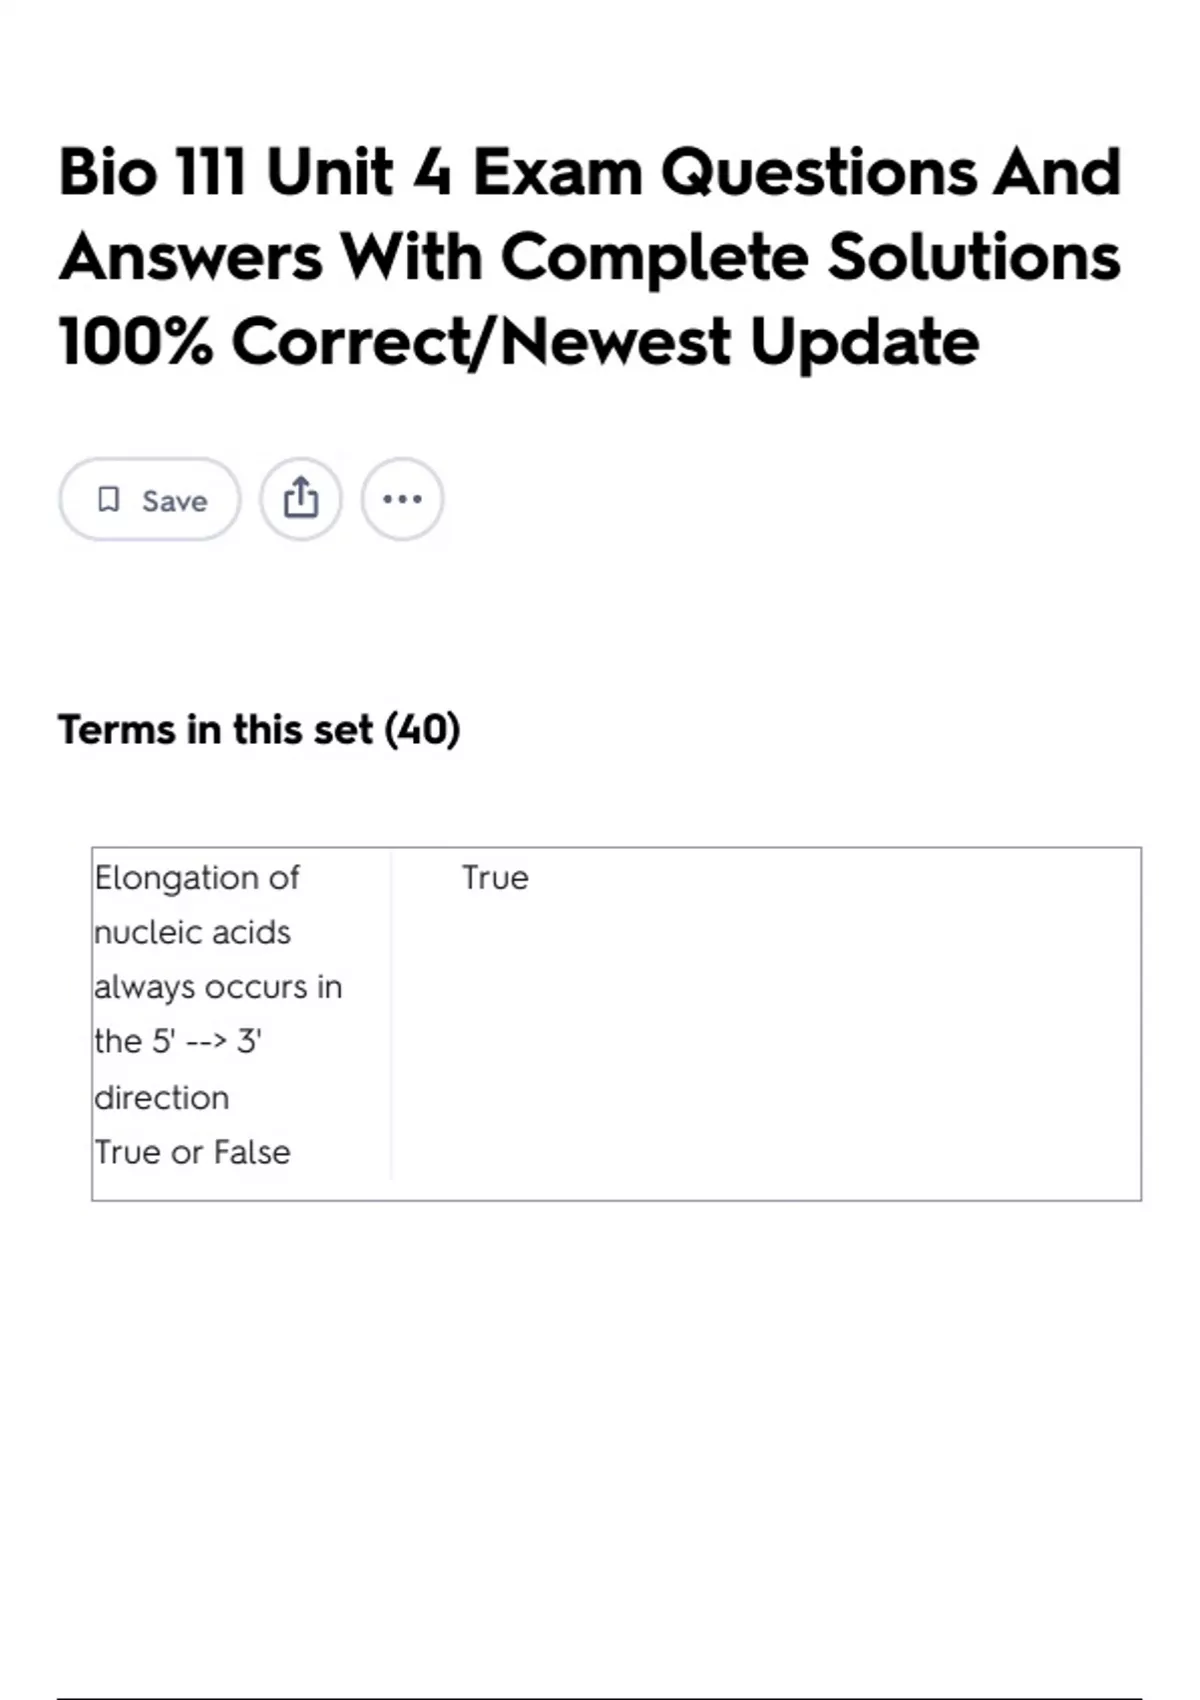Click the 'Terms in this set' heading
This screenshot has width=1200, height=1700.
(x=216, y=729)
